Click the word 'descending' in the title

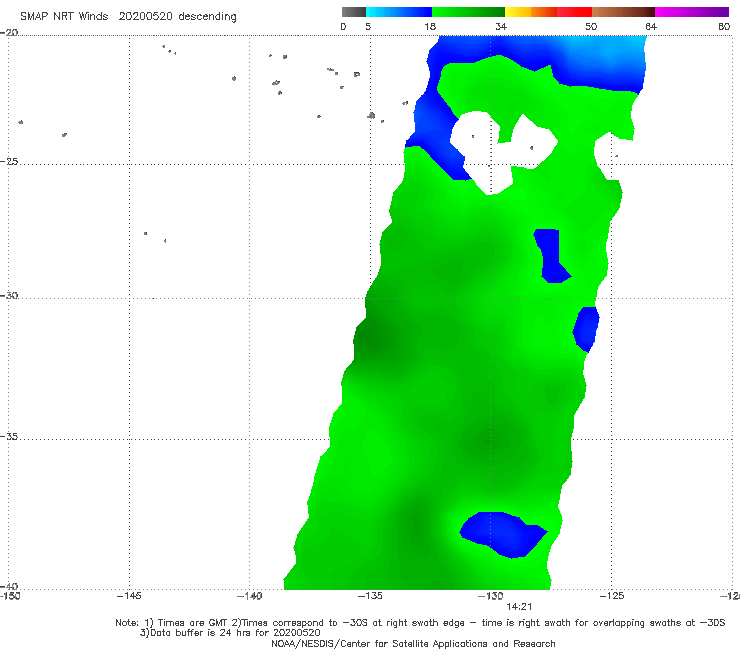[207, 17]
